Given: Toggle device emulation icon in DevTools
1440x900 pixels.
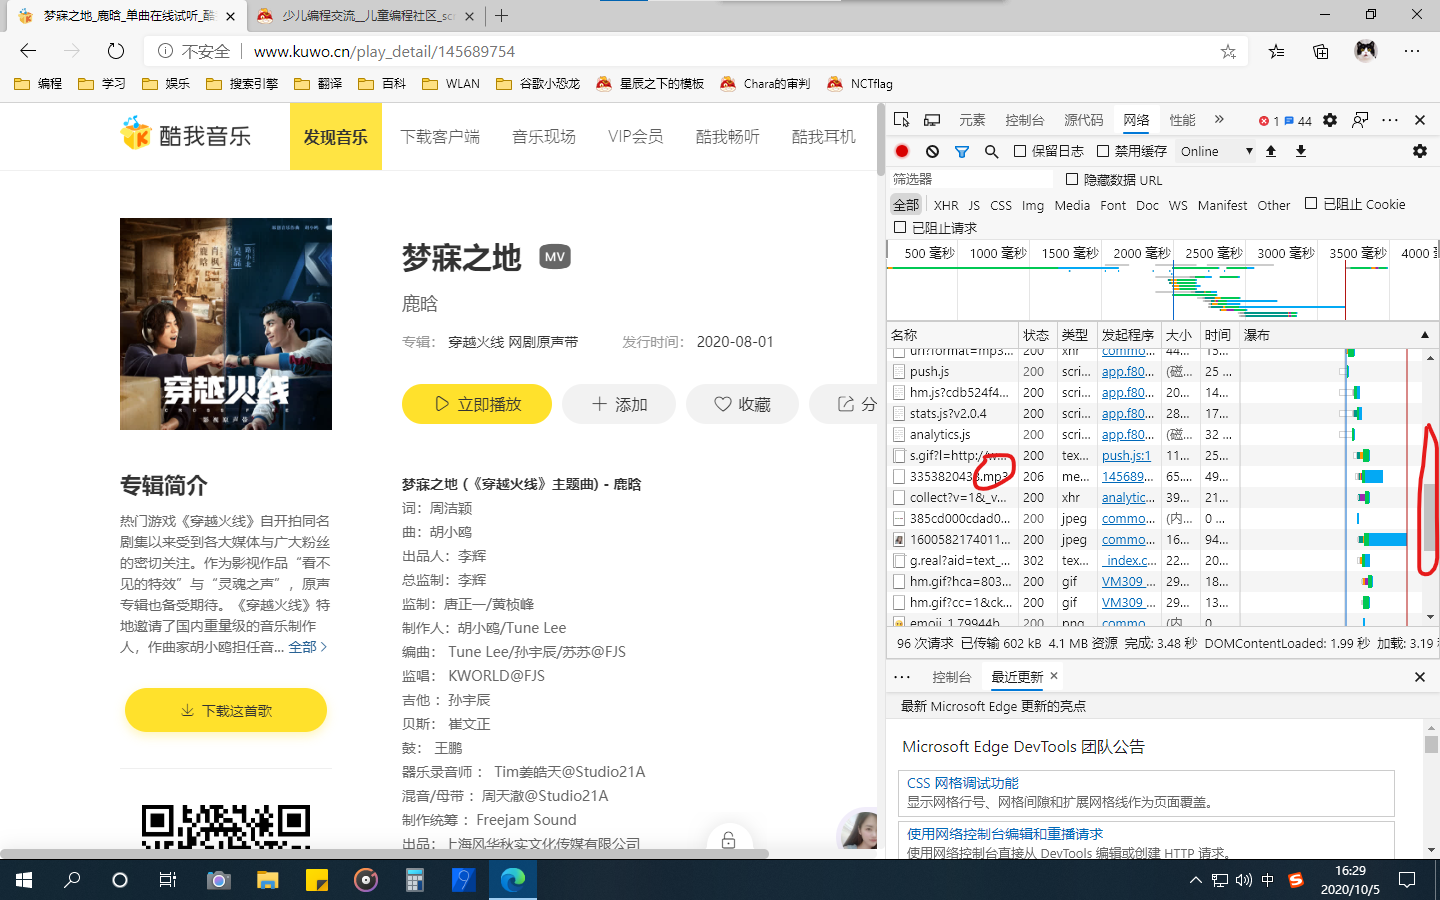Looking at the screenshot, I should tap(932, 120).
